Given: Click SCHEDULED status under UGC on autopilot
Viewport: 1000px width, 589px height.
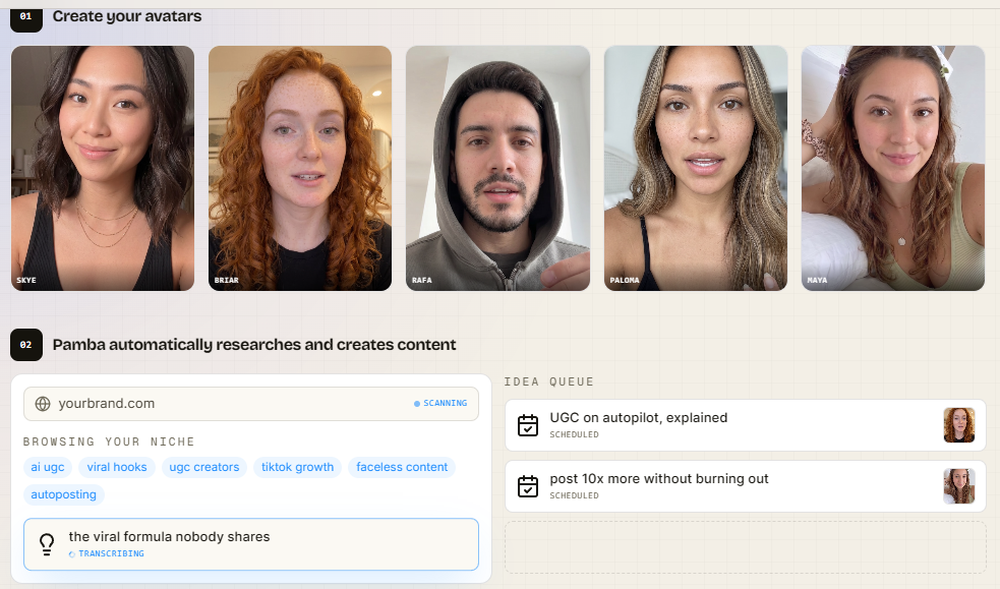Looking at the screenshot, I should tap(574, 435).
